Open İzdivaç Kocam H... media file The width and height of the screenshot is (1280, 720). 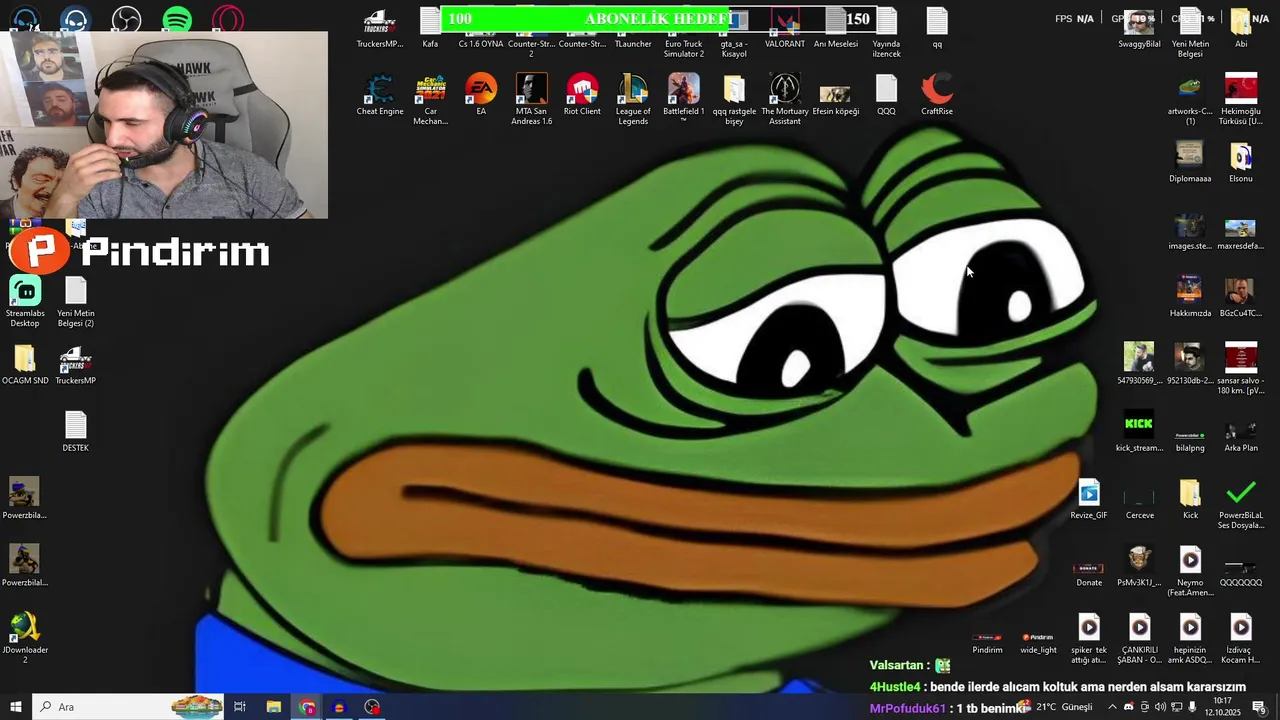click(x=1241, y=638)
